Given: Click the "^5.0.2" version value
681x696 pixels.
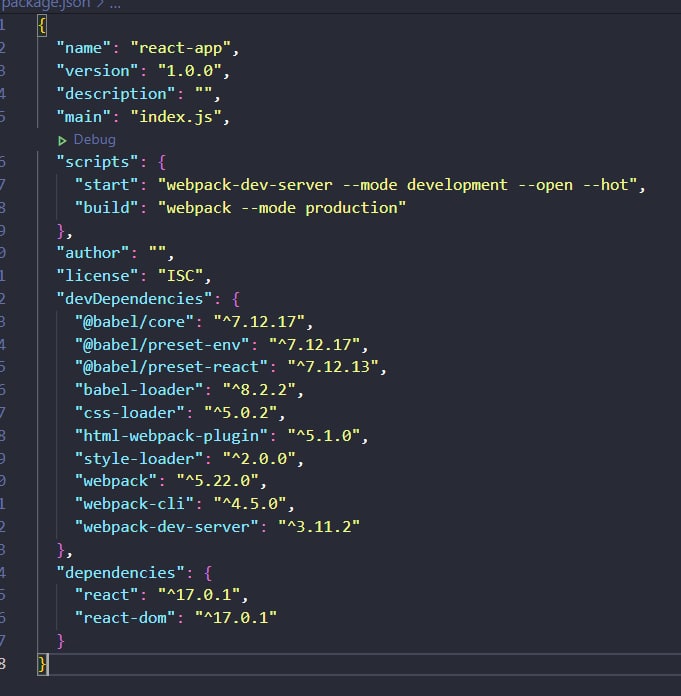Looking at the screenshot, I should pyautogui.click(x=241, y=413).
